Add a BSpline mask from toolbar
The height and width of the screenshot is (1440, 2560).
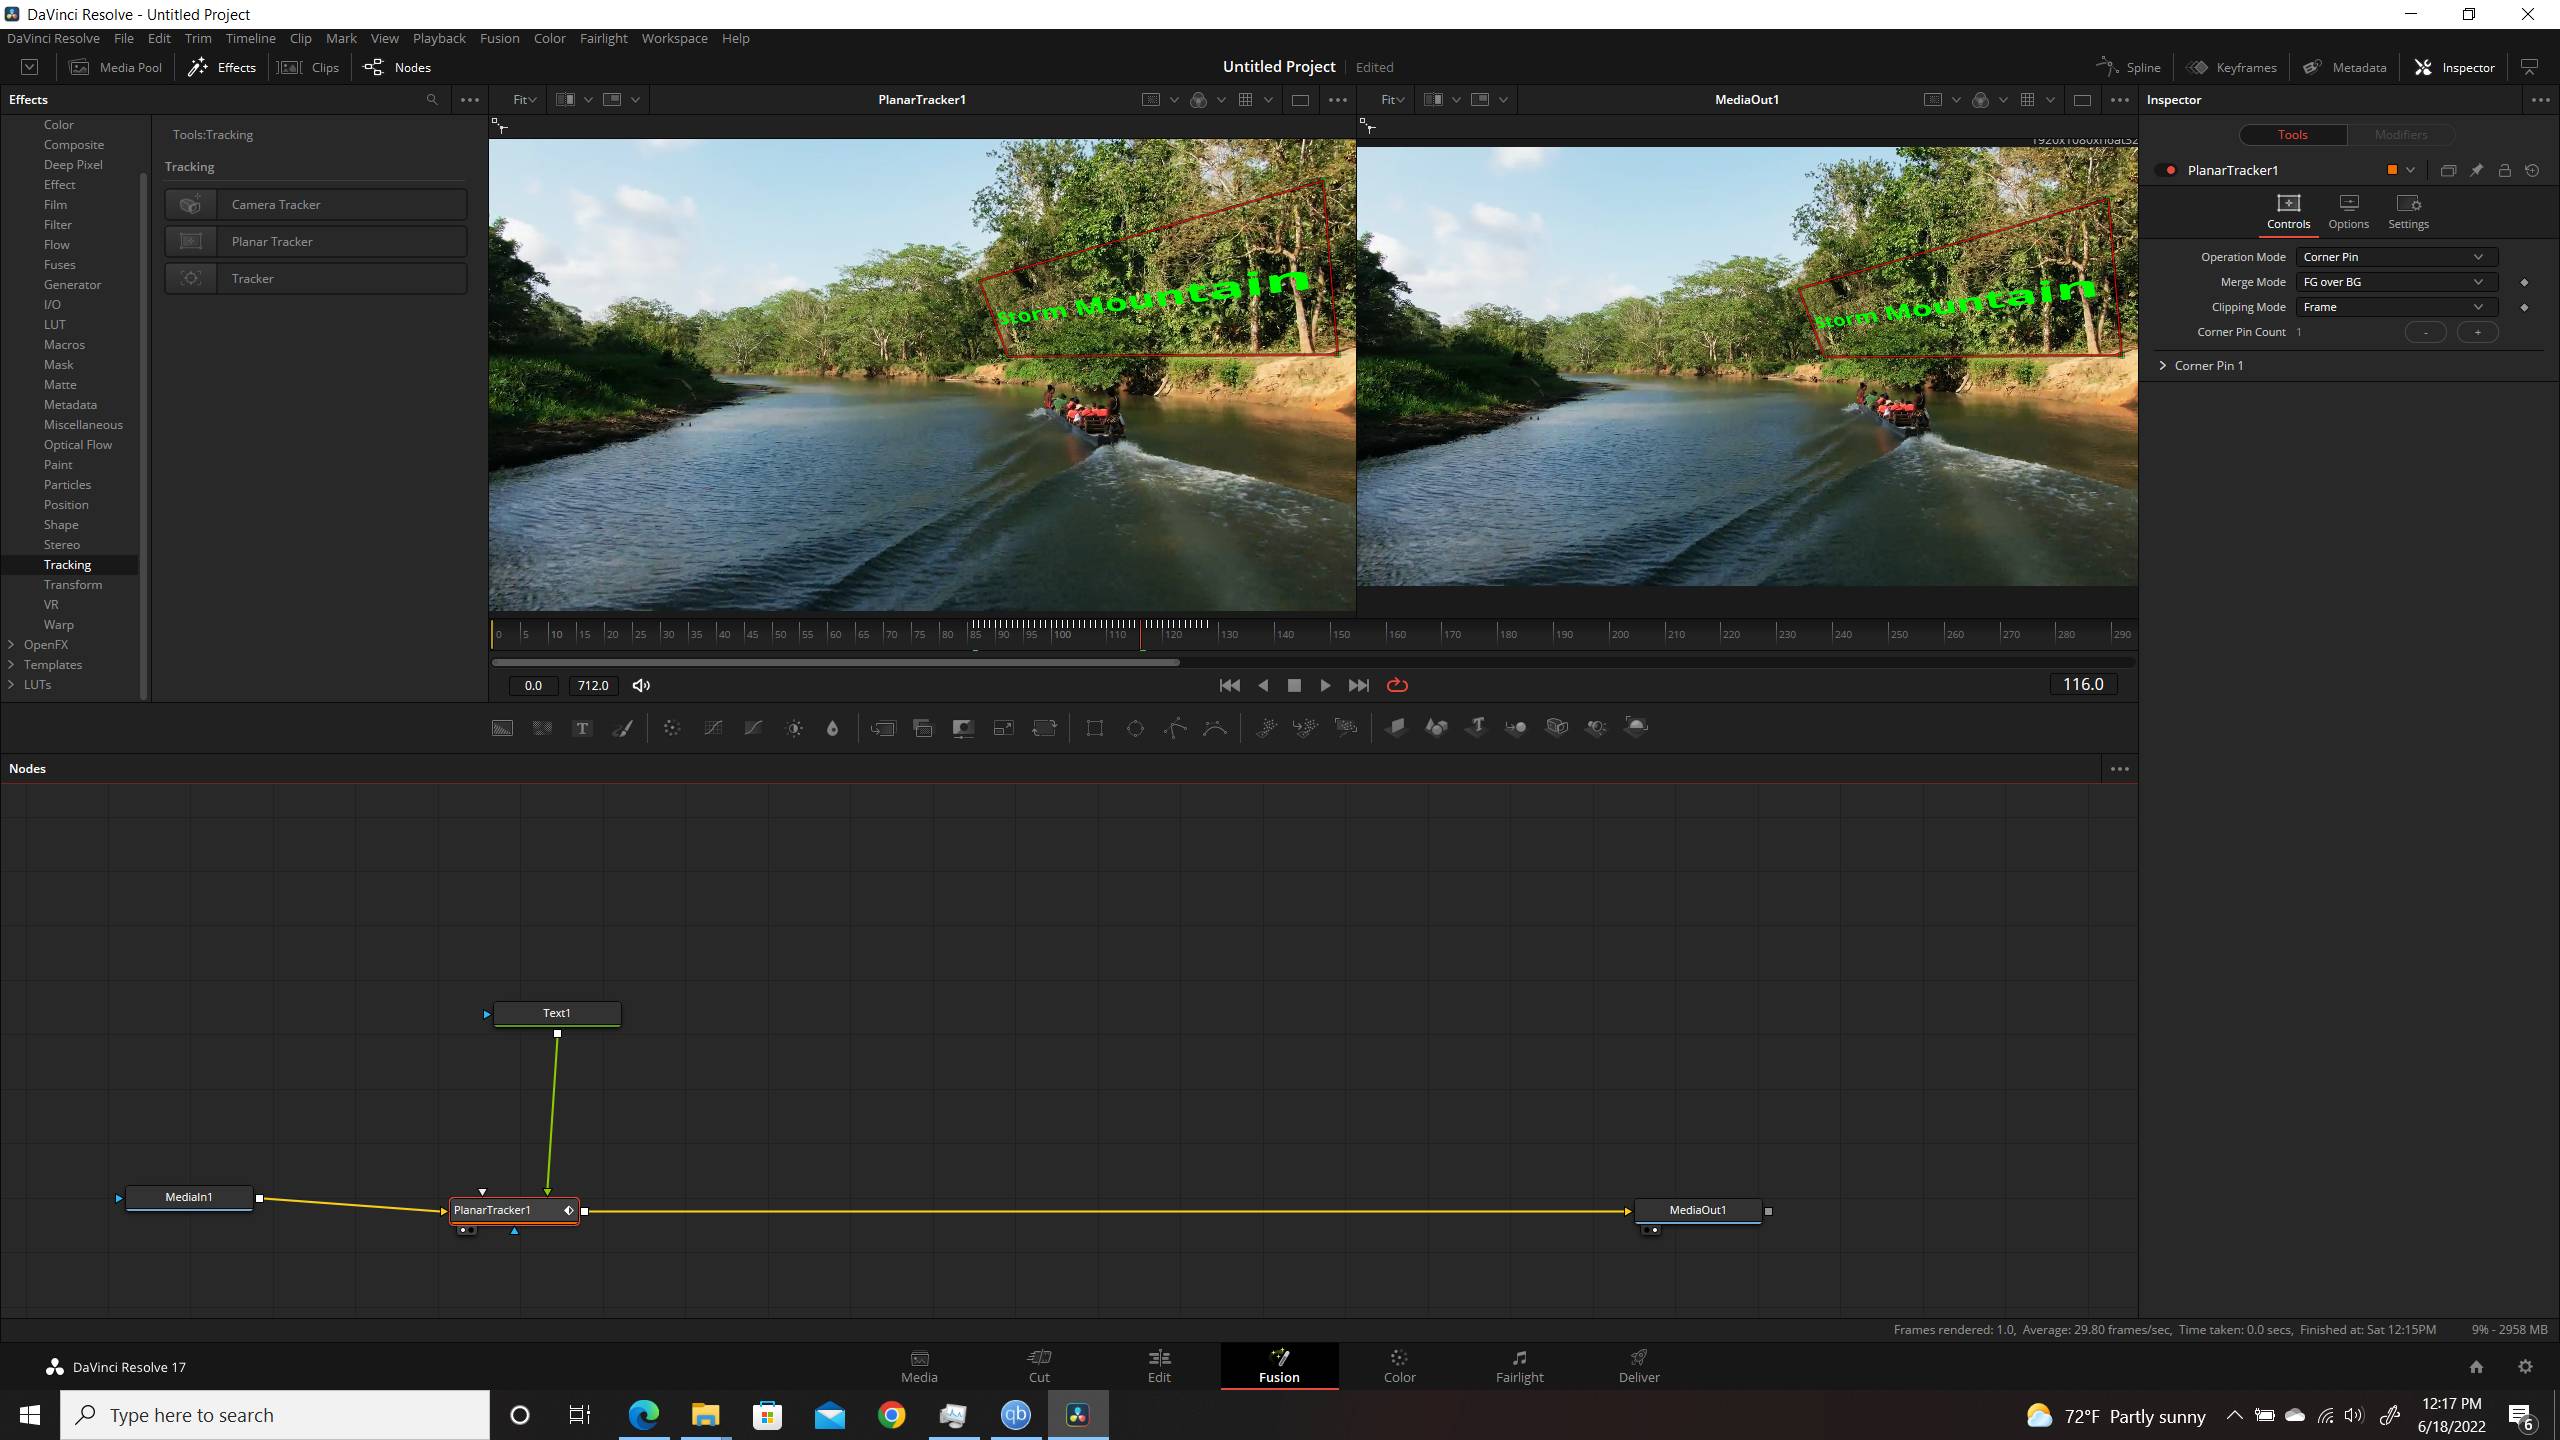pos(1215,728)
